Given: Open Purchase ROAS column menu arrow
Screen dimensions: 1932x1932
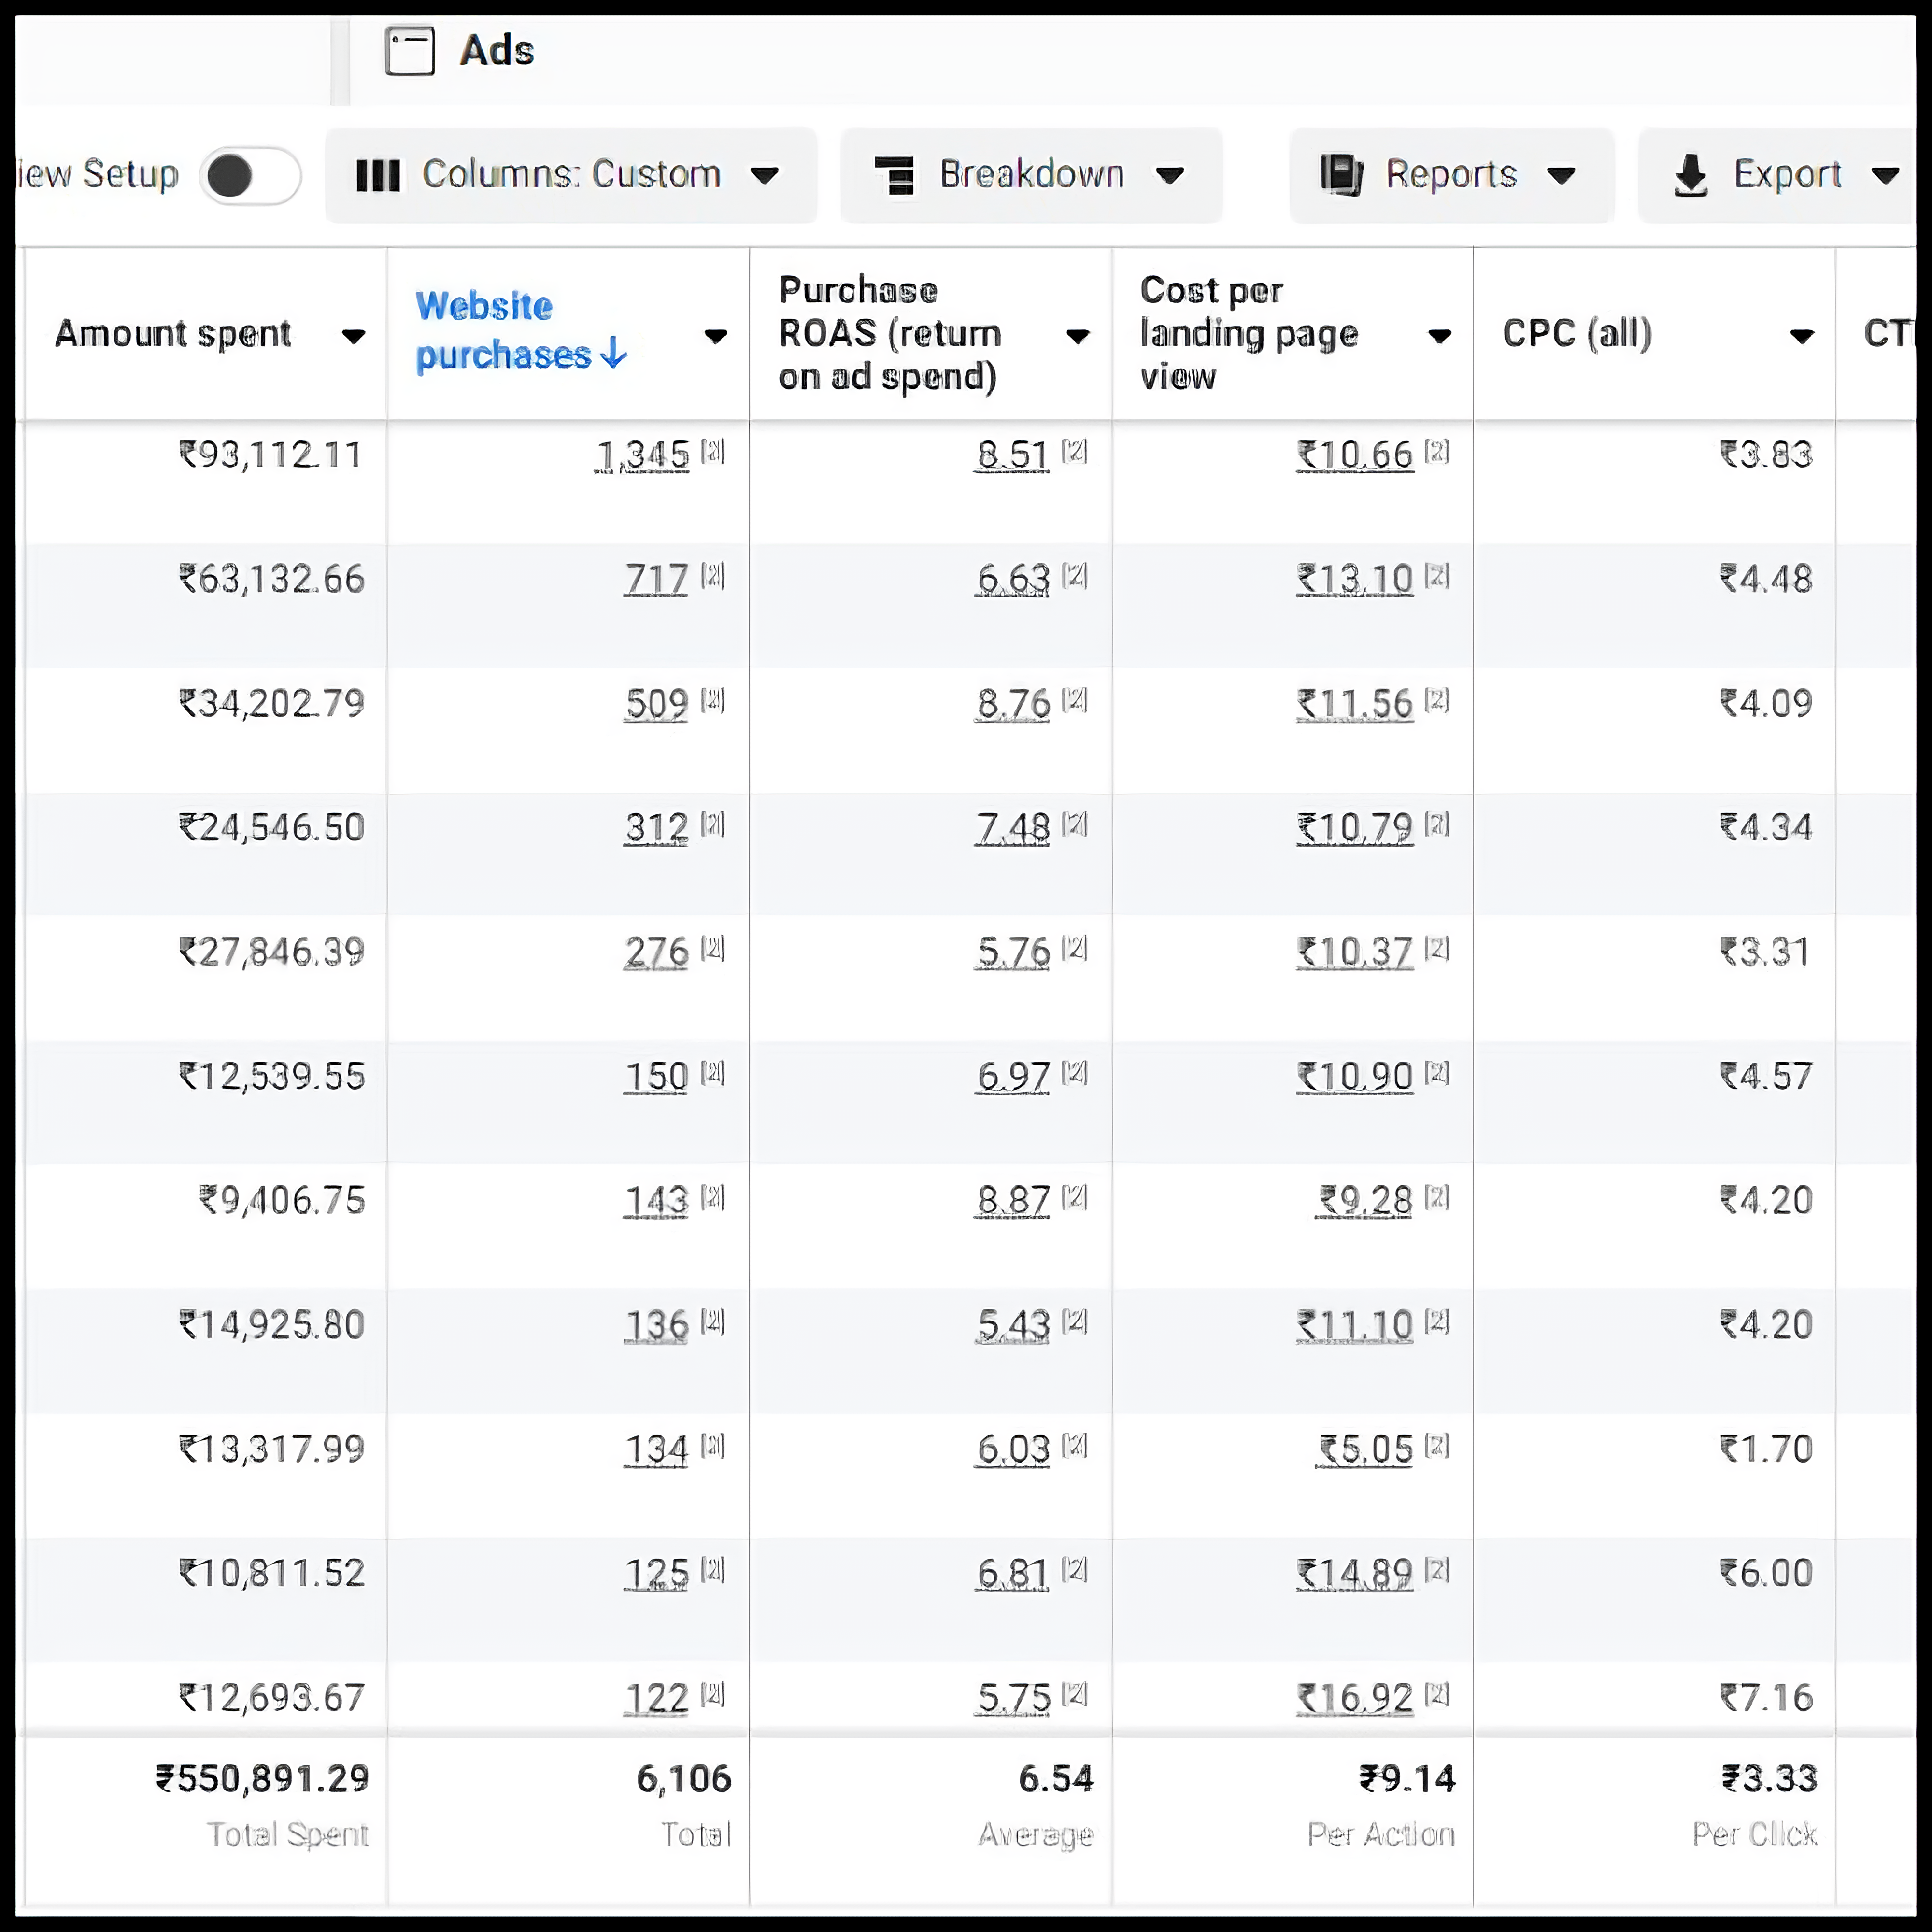Looking at the screenshot, I should coord(1077,336).
